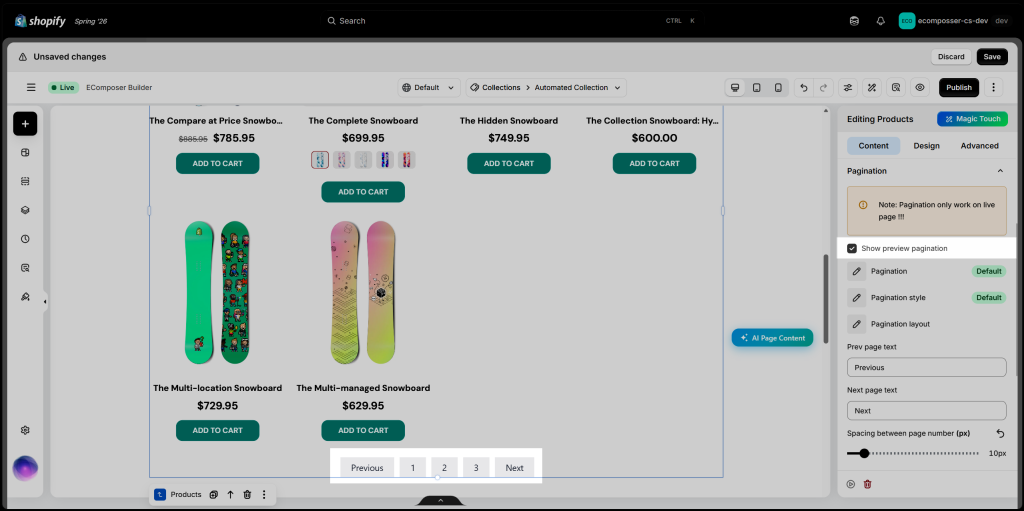The width and height of the screenshot is (1024, 511).
Task: Open the Default language dropdown
Action: click(429, 88)
